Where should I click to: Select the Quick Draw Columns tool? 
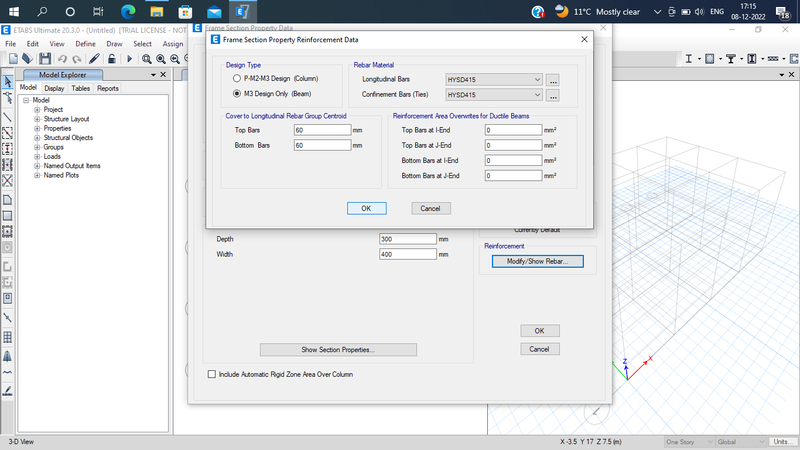click(x=8, y=149)
